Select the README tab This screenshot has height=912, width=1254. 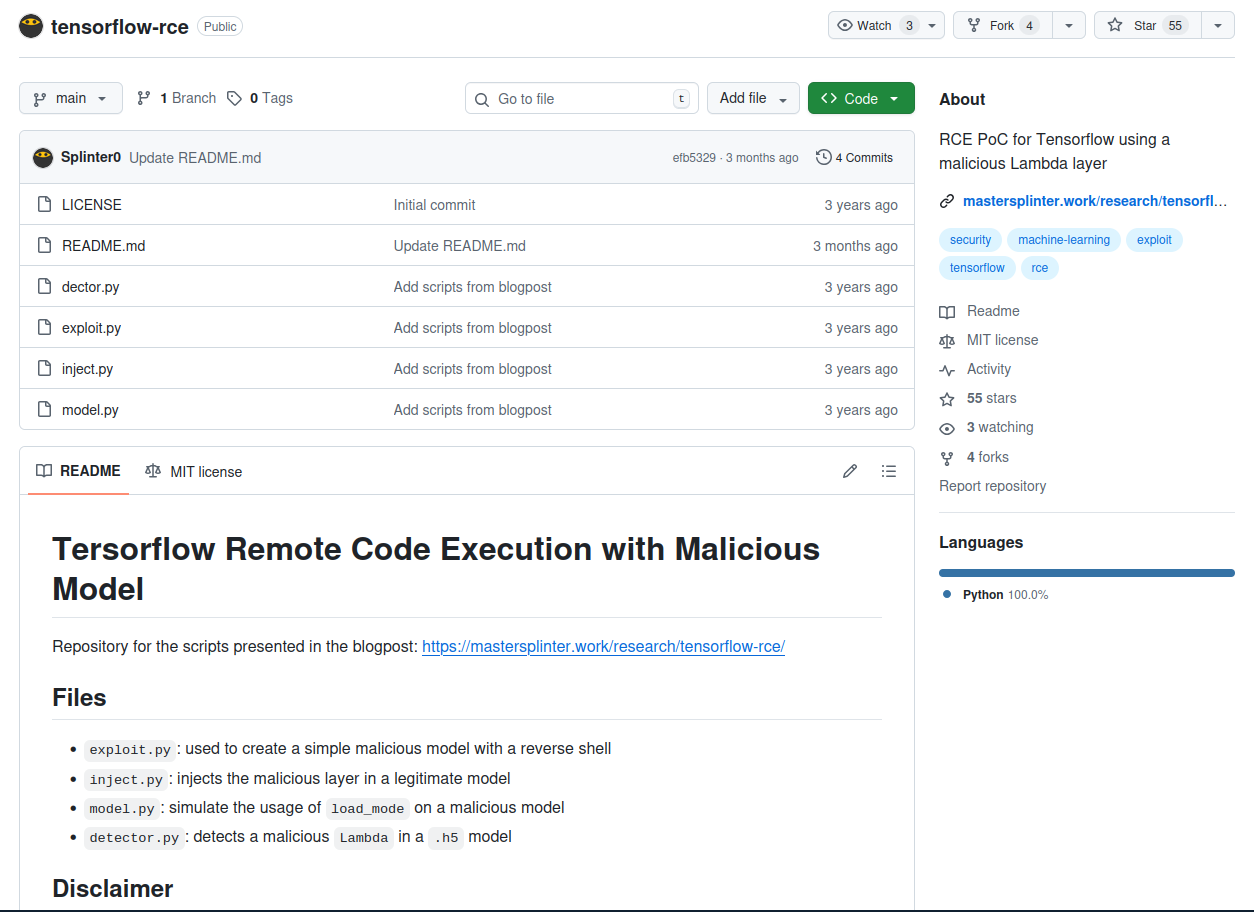pos(78,471)
